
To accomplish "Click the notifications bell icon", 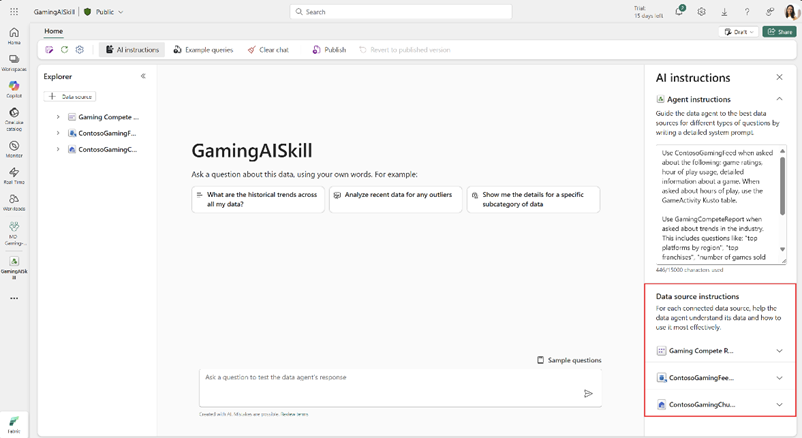I will click(679, 12).
